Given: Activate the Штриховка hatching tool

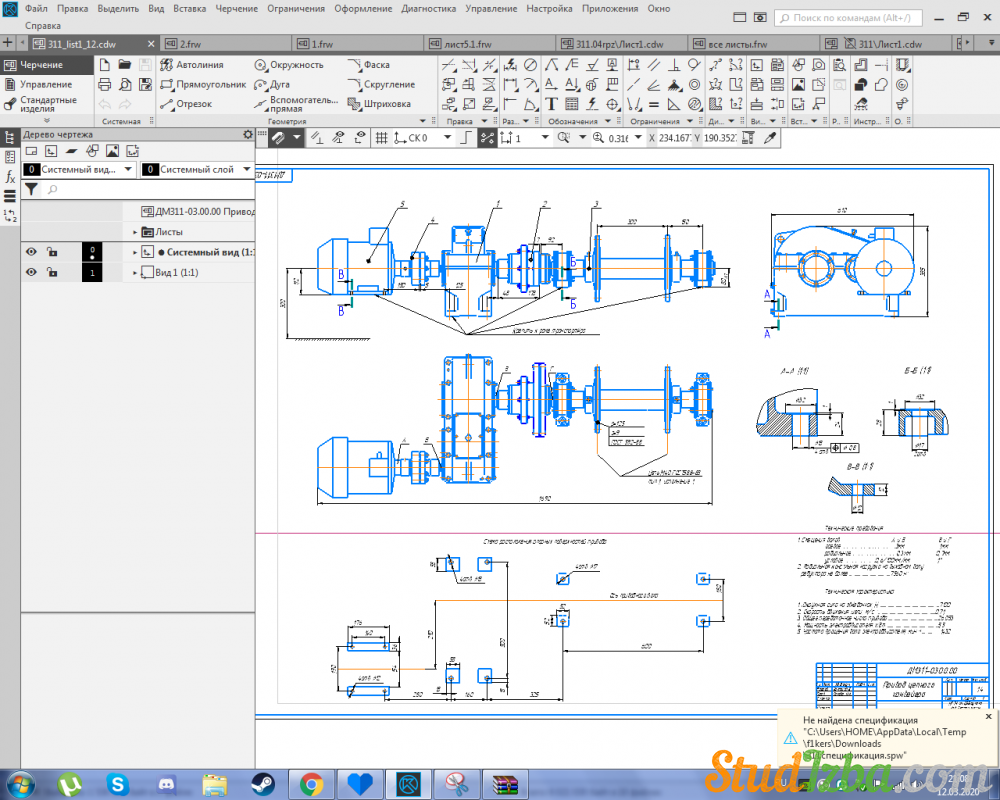Looking at the screenshot, I should [379, 103].
